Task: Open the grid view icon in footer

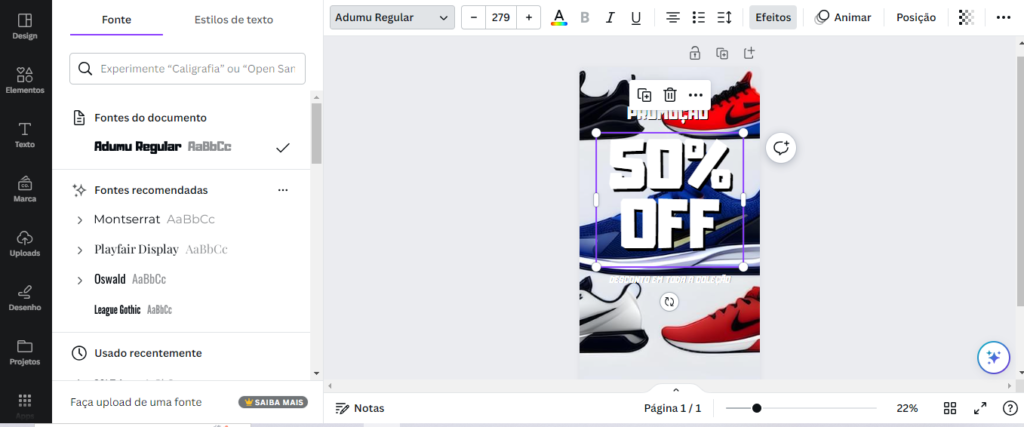Action: tap(950, 408)
